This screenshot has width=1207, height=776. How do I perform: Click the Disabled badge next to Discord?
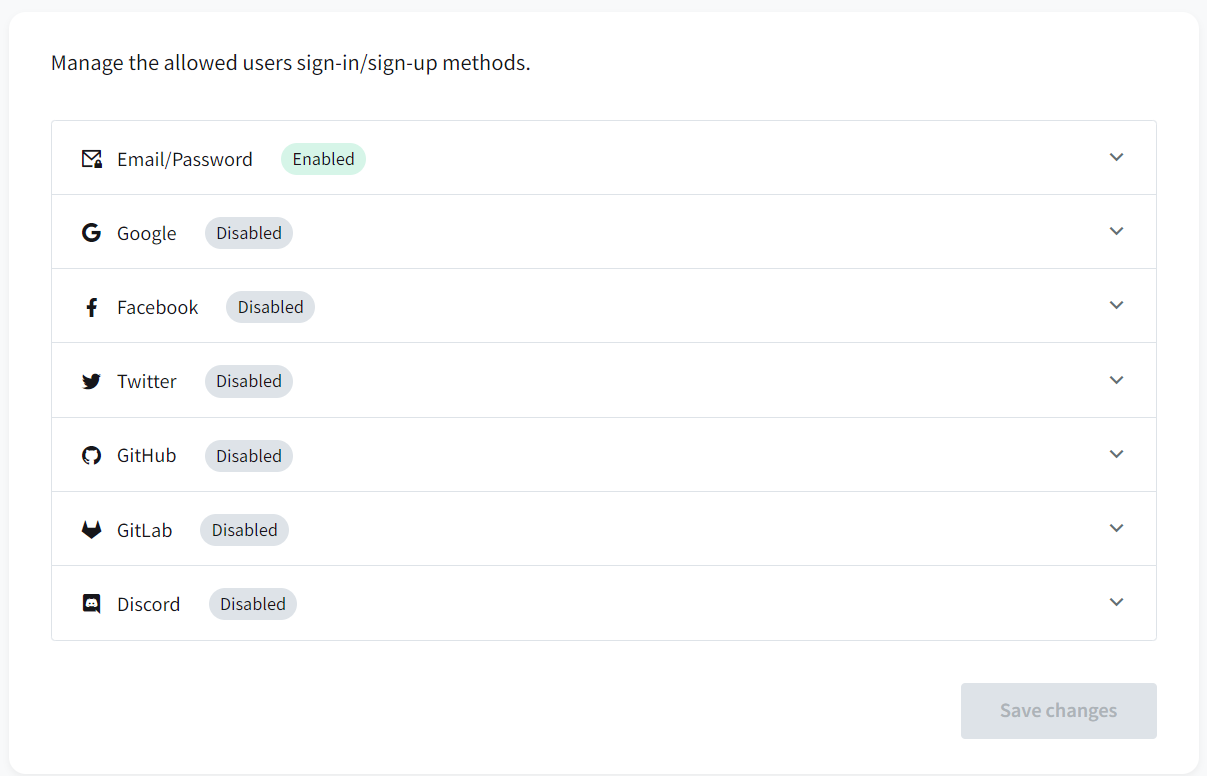(x=253, y=604)
